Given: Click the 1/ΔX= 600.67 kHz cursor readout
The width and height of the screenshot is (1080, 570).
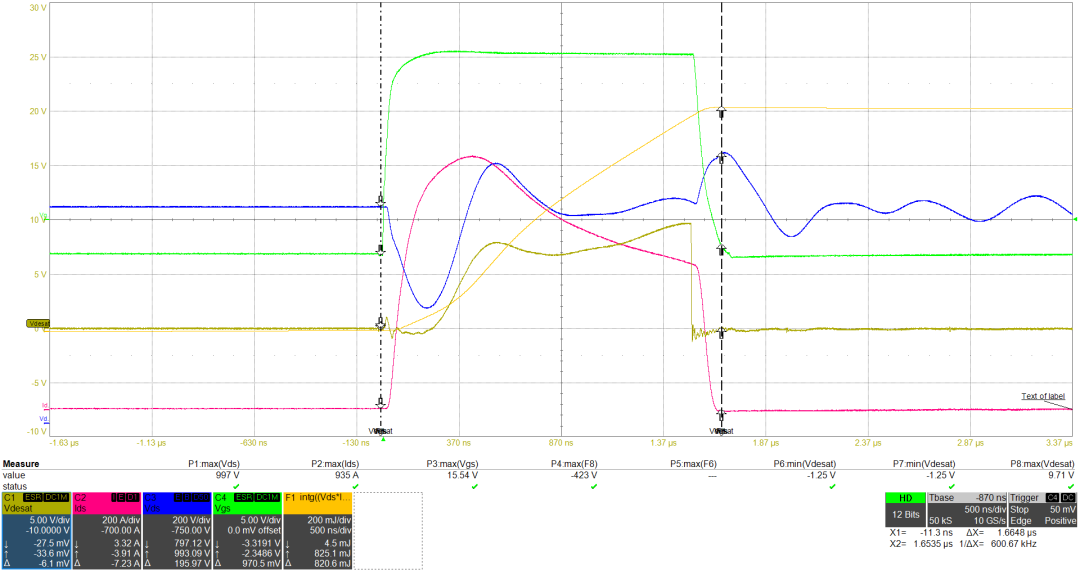Looking at the screenshot, I should pos(998,544).
